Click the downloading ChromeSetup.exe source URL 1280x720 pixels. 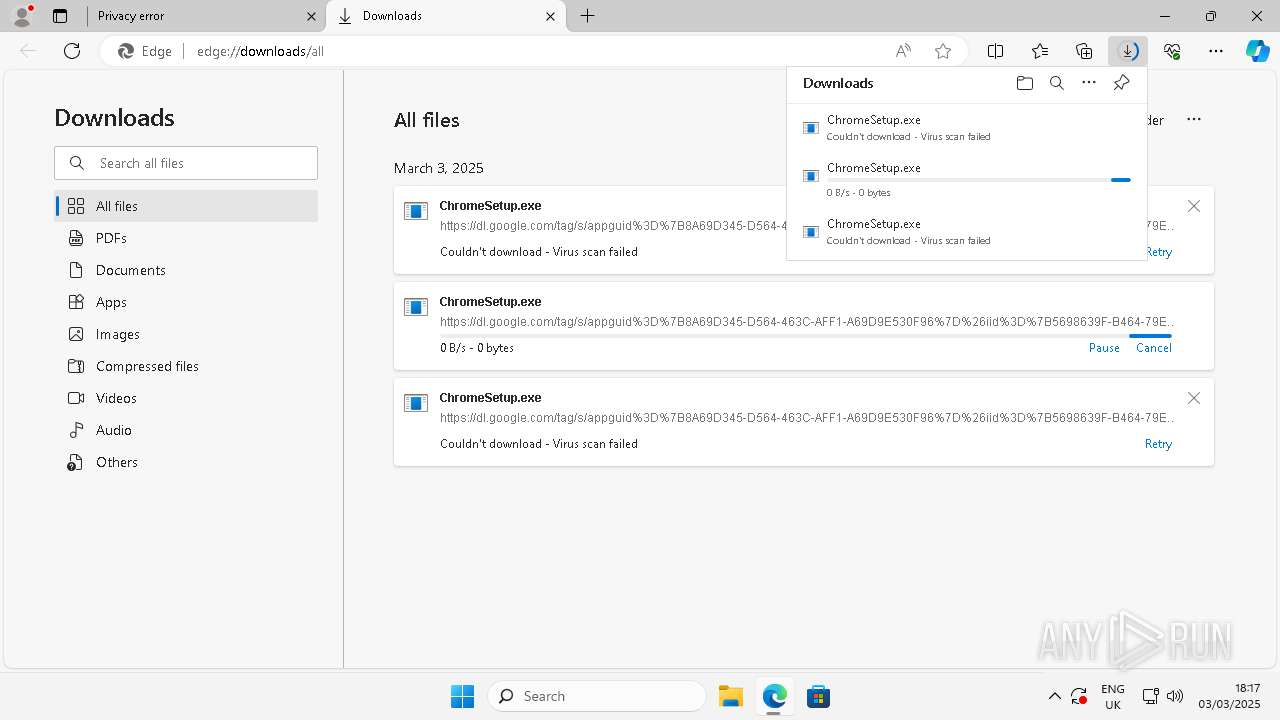click(806, 322)
